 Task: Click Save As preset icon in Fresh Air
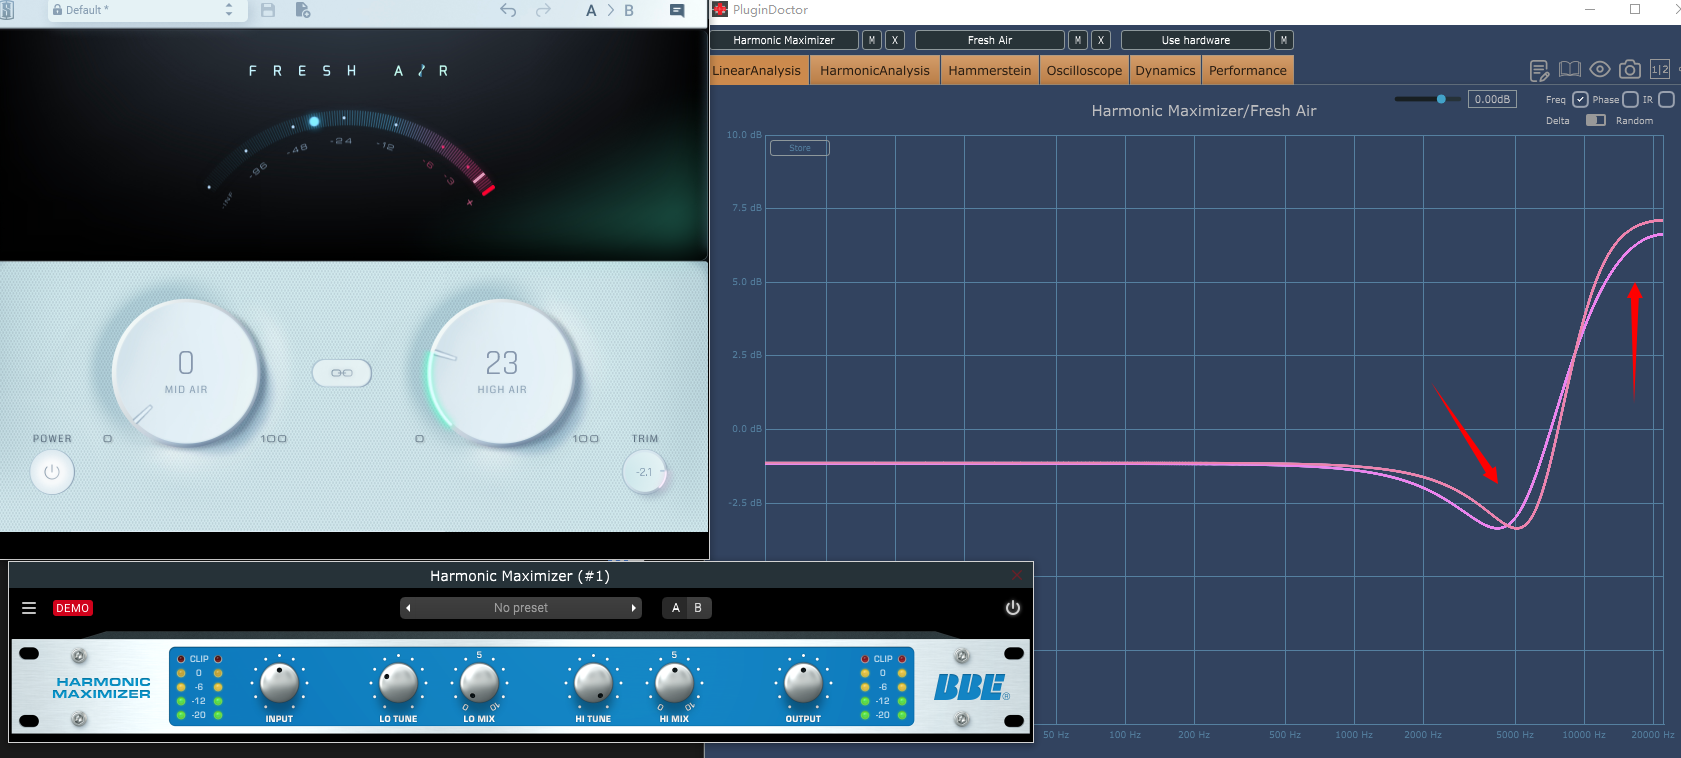pyautogui.click(x=303, y=10)
